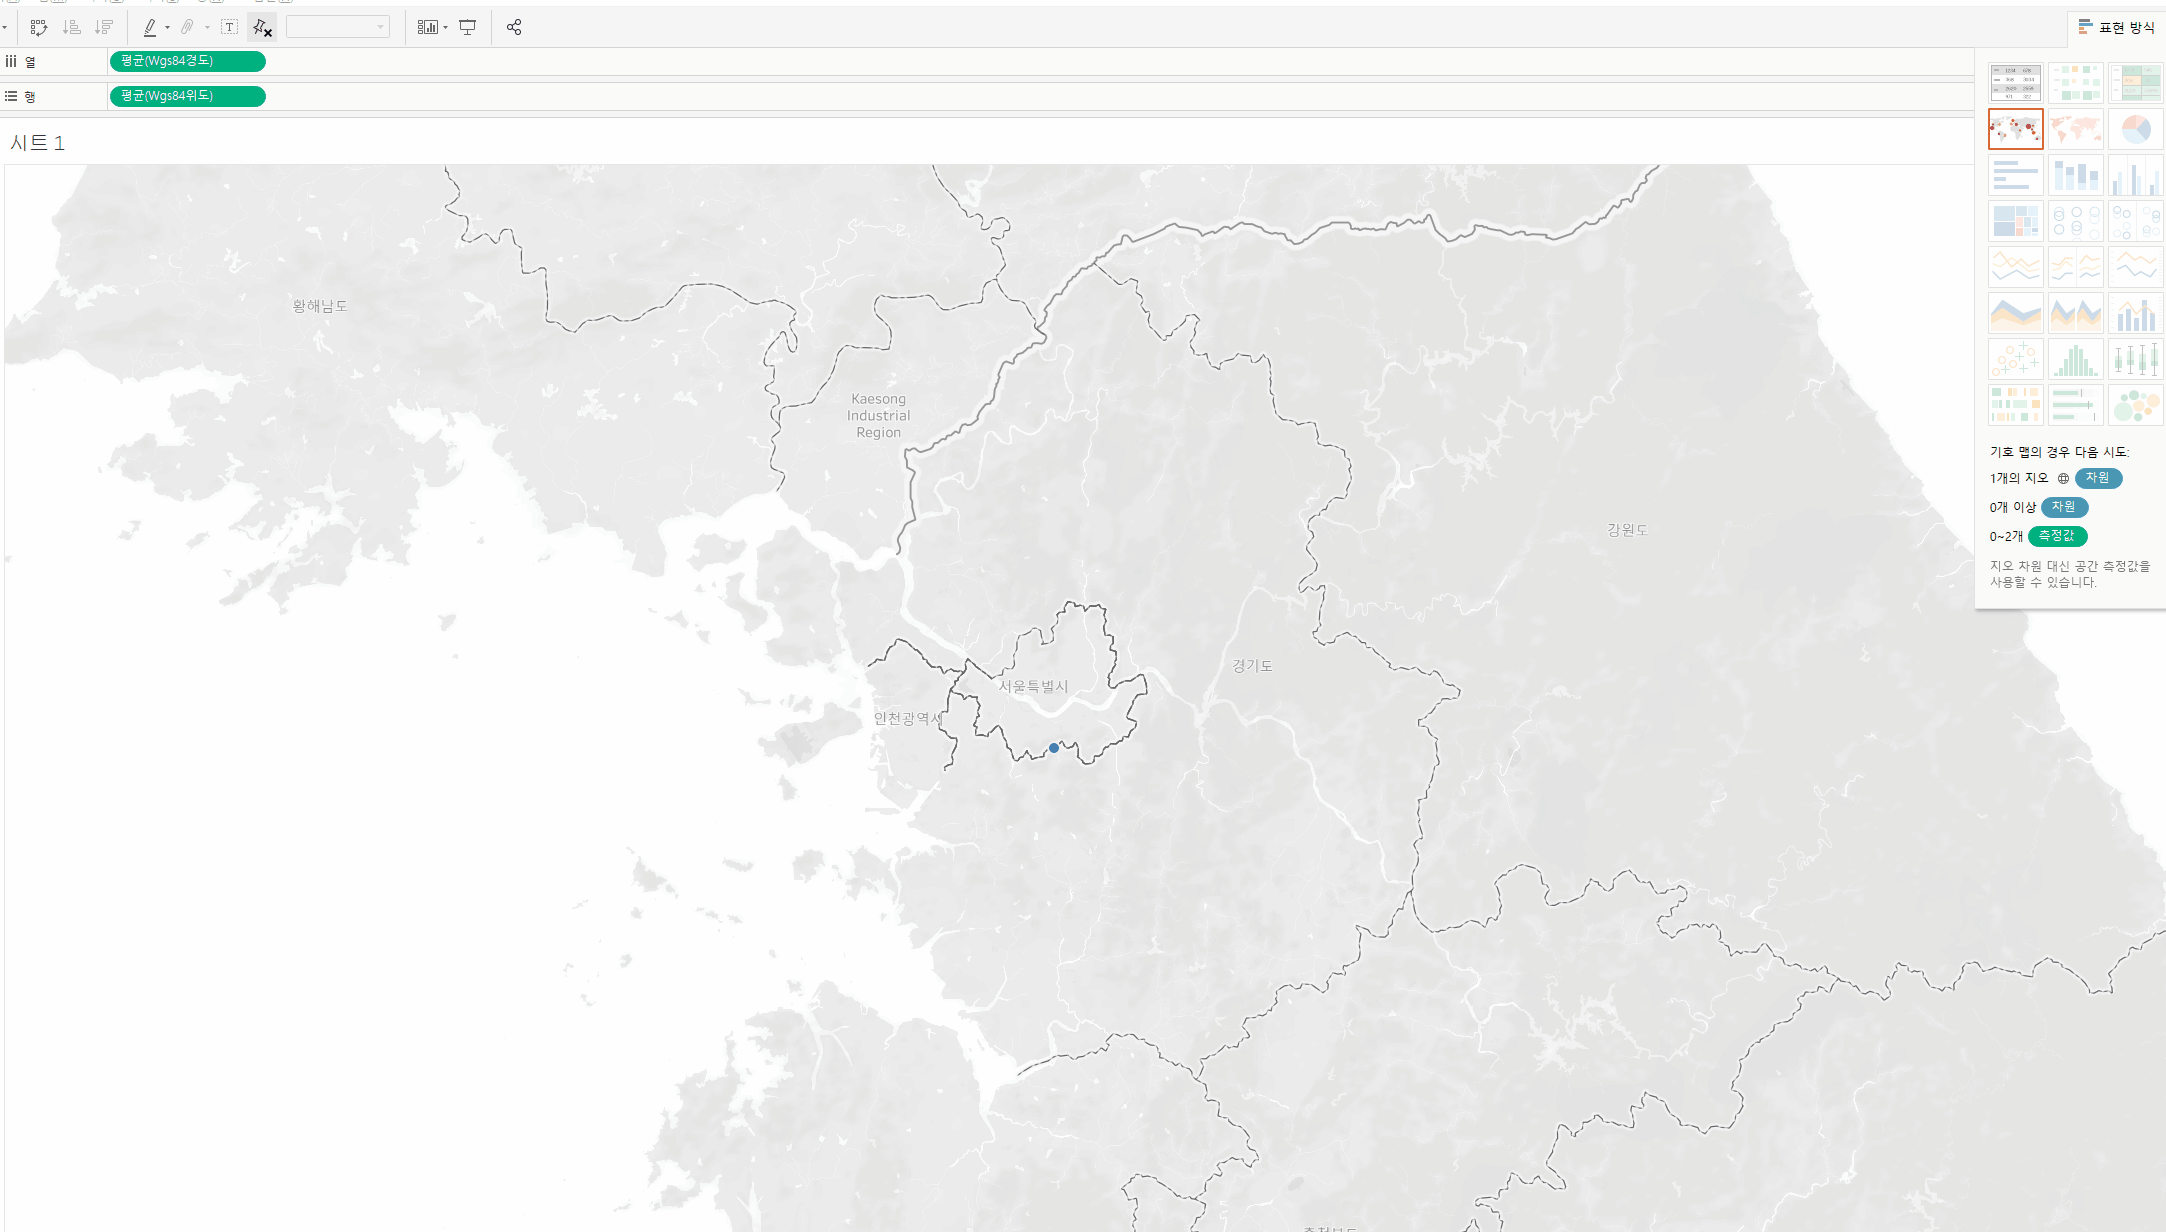Open presentation mode icon
Viewport: 2166px width, 1232px height.
point(467,27)
